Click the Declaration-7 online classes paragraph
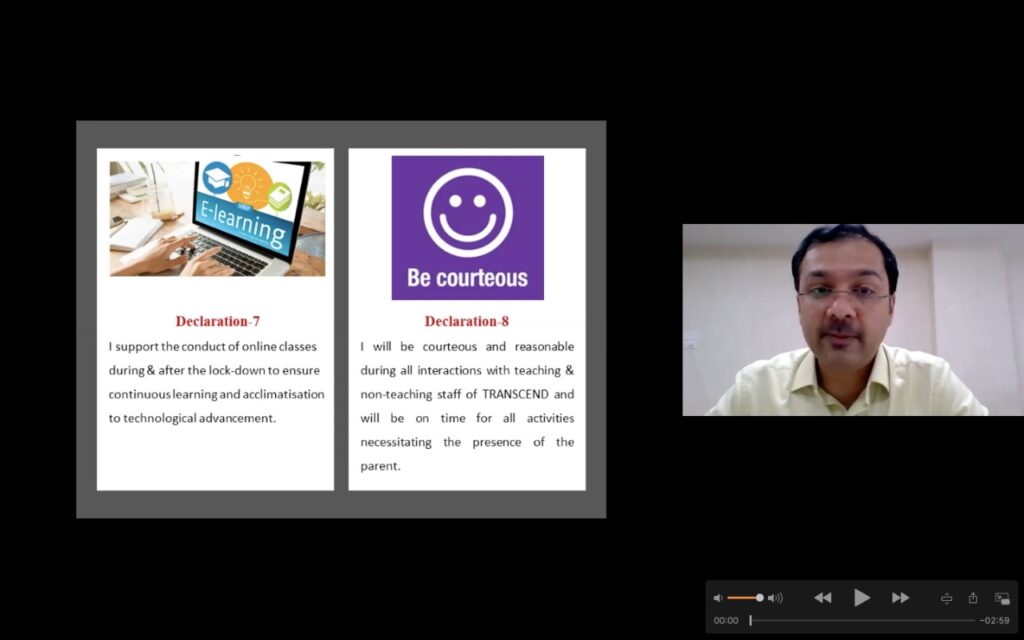 pyautogui.click(x=216, y=382)
